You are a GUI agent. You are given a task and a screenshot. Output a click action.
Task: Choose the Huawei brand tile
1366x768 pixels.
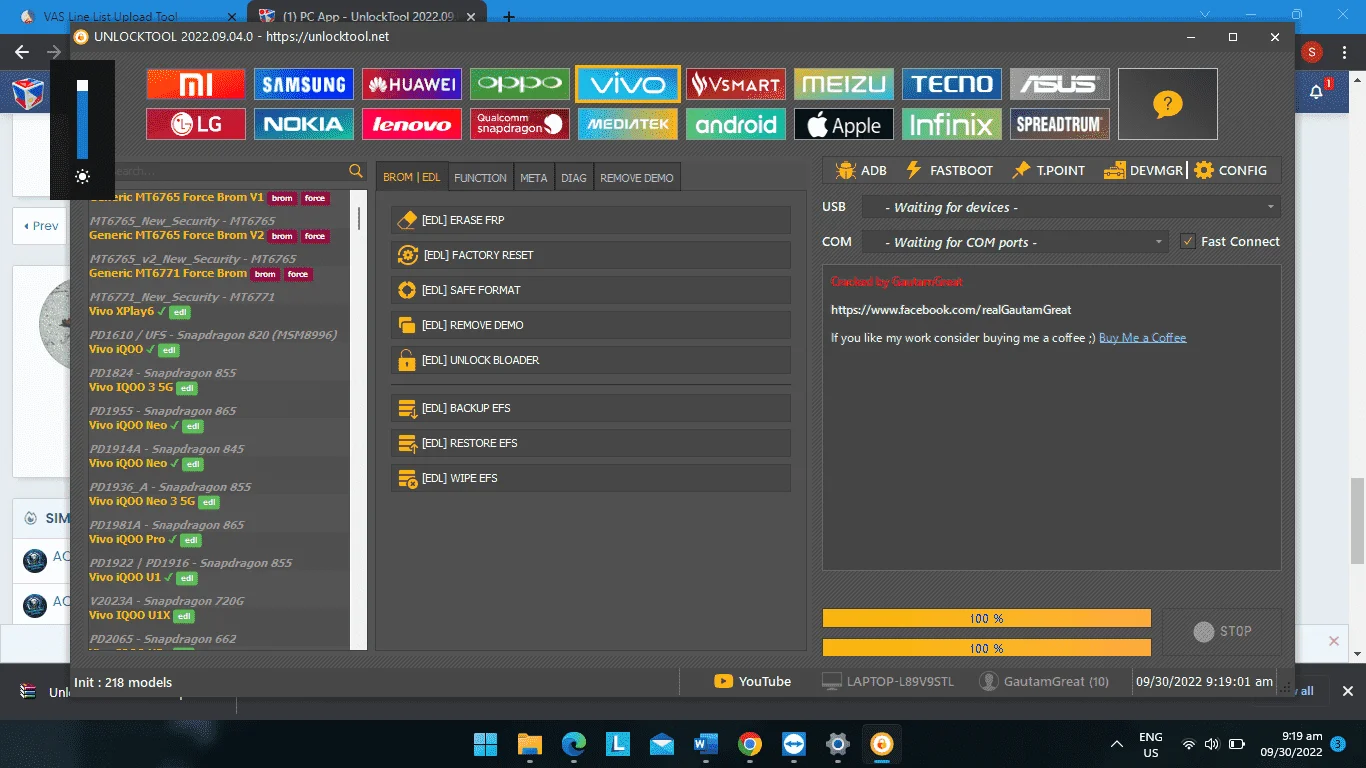(412, 84)
